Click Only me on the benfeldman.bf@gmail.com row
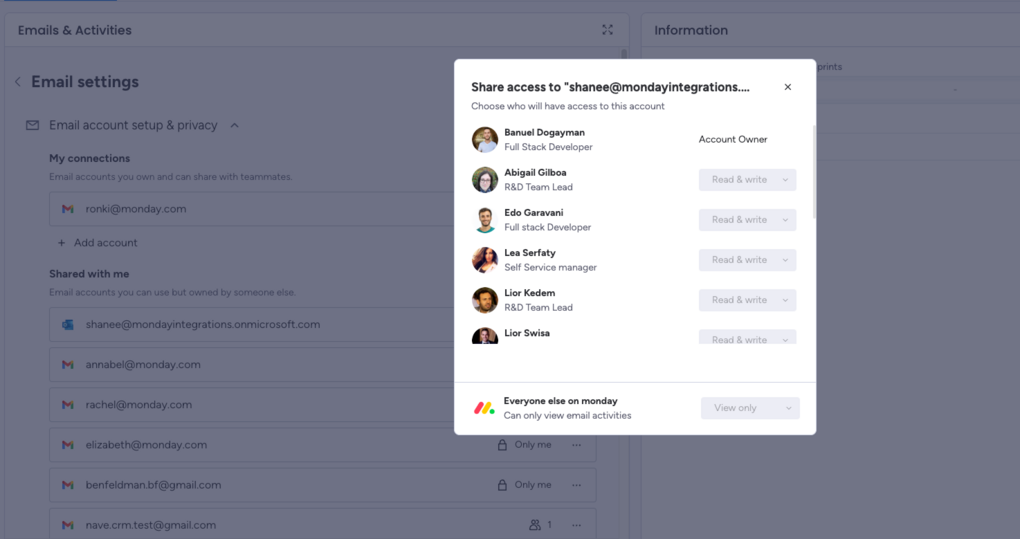This screenshot has height=539, width=1020. coord(533,485)
